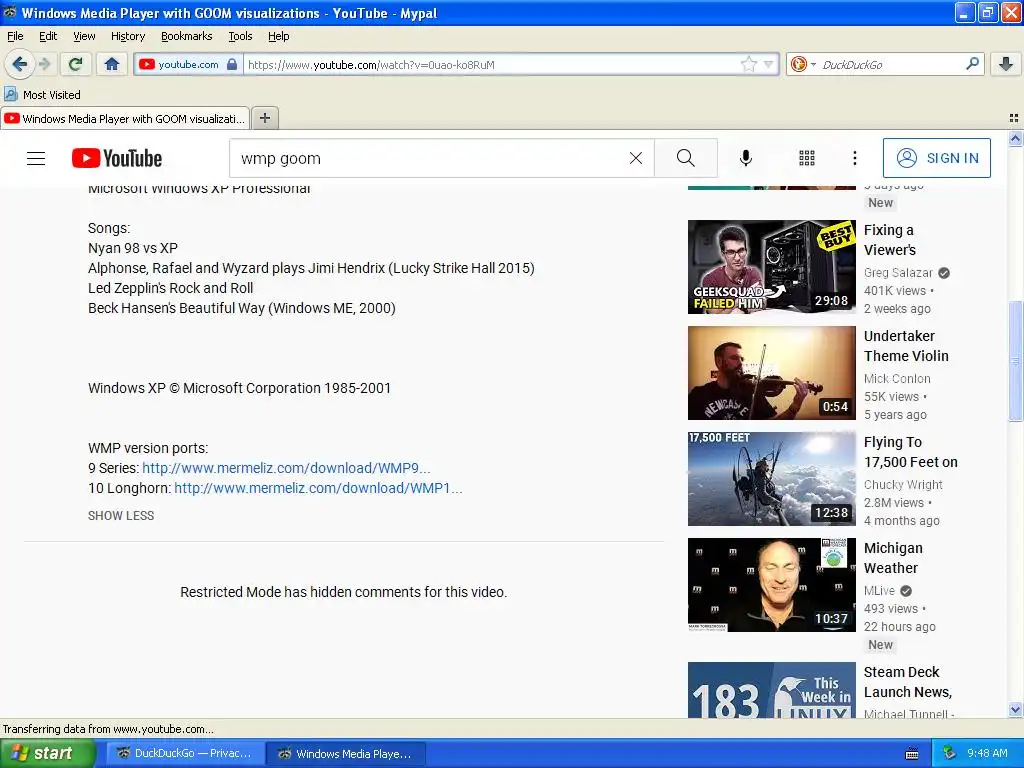The width and height of the screenshot is (1024, 768).
Task: Open a new tab with plus button
Action: pyautogui.click(x=264, y=118)
